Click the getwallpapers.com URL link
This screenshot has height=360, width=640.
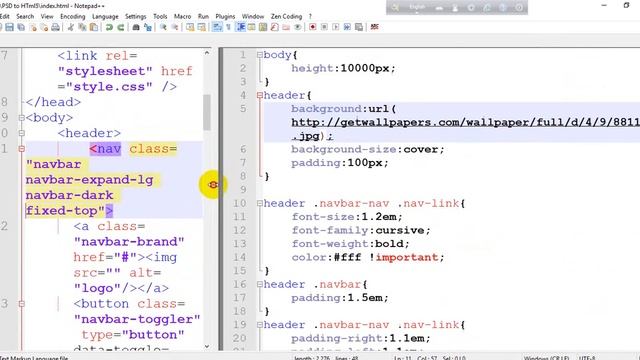coord(465,122)
